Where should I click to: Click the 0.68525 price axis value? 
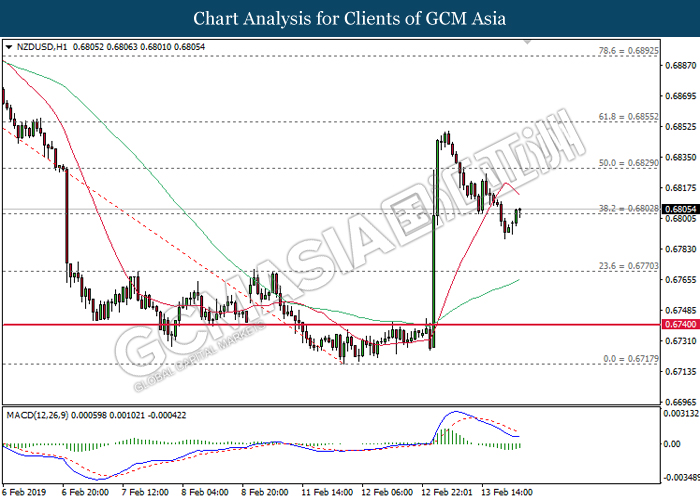point(680,127)
